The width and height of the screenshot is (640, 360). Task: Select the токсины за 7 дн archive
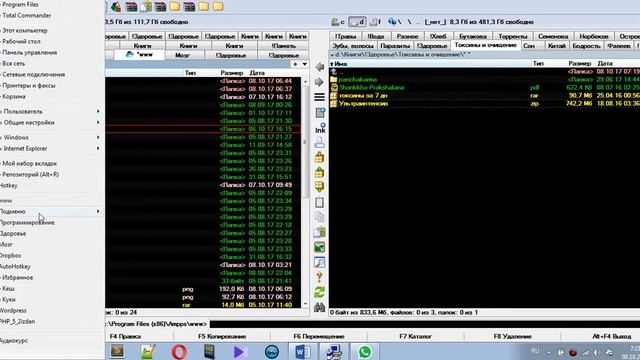(363, 96)
